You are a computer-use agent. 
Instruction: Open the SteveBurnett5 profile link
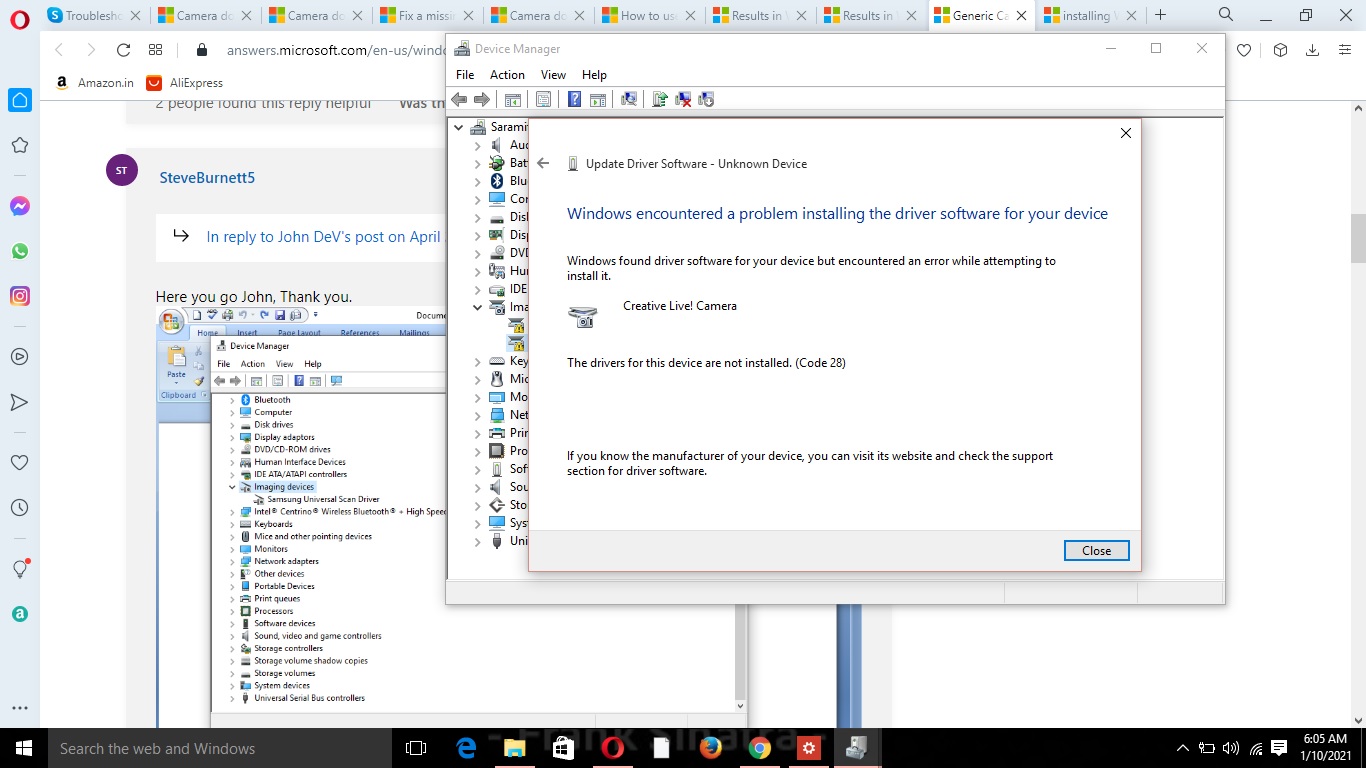pyautogui.click(x=207, y=177)
